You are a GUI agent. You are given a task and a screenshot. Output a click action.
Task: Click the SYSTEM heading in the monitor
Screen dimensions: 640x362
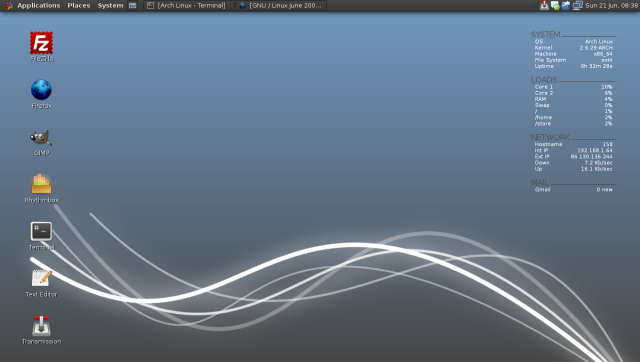545,34
